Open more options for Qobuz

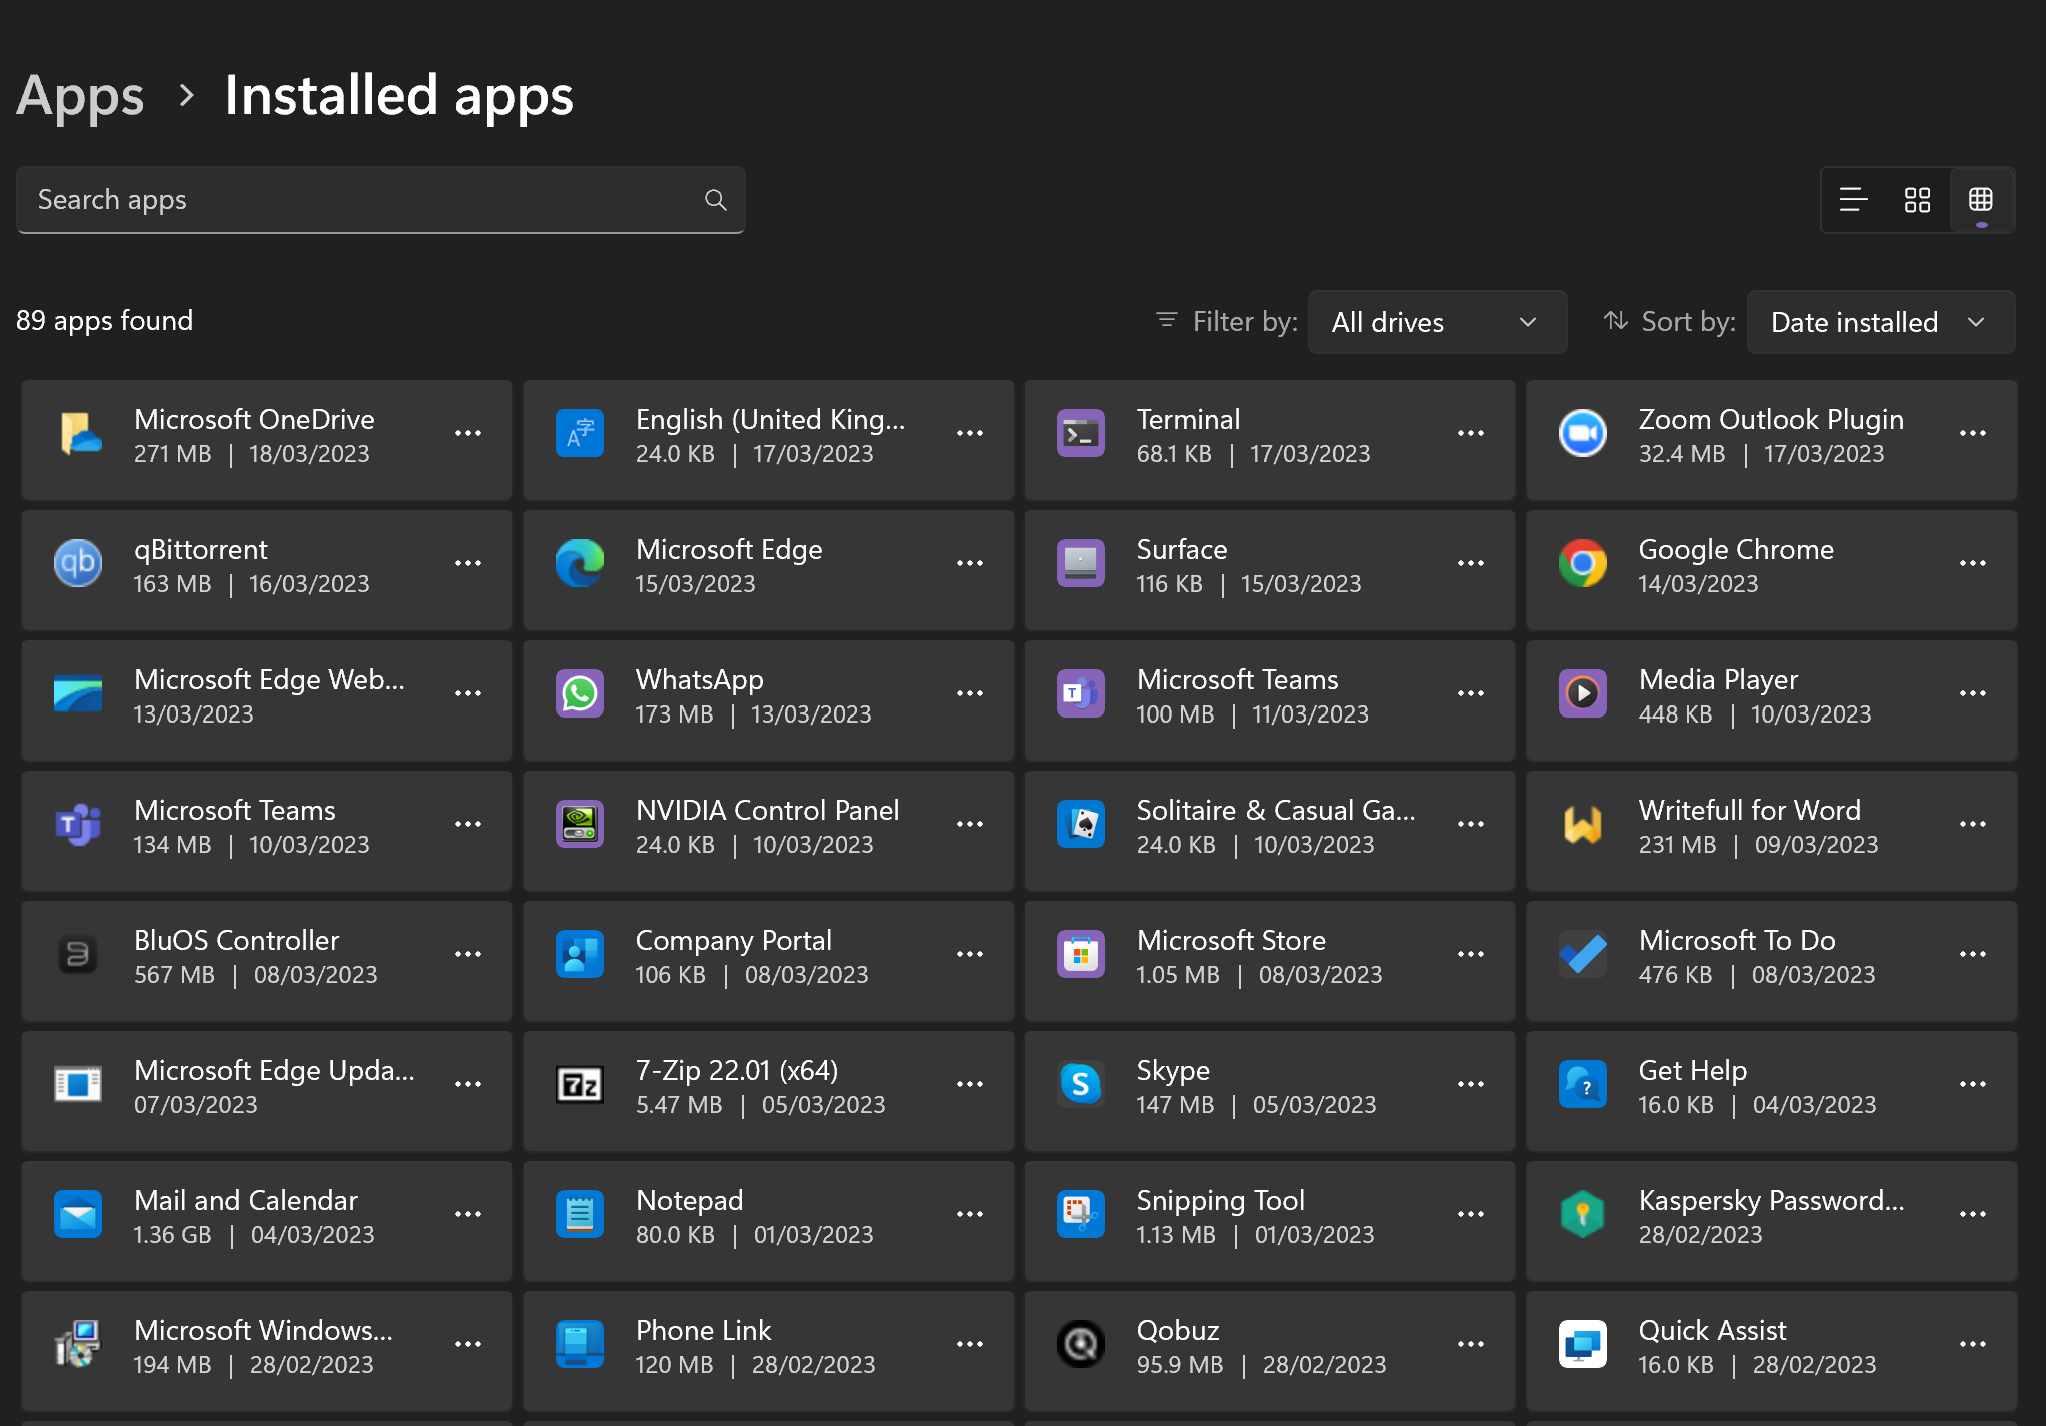click(x=1471, y=1345)
